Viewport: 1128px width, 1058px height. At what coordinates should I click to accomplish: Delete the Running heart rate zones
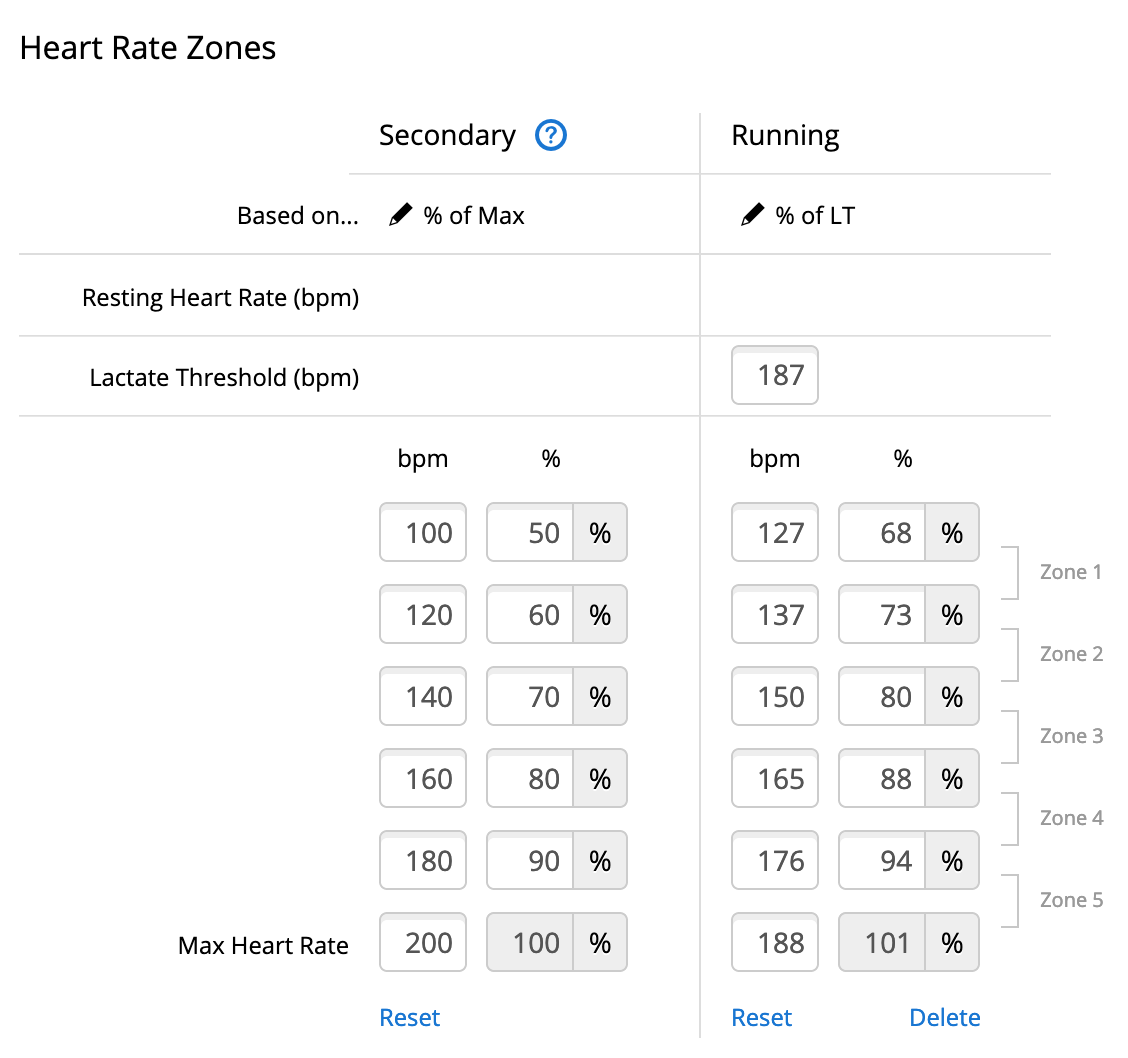pos(945,1018)
